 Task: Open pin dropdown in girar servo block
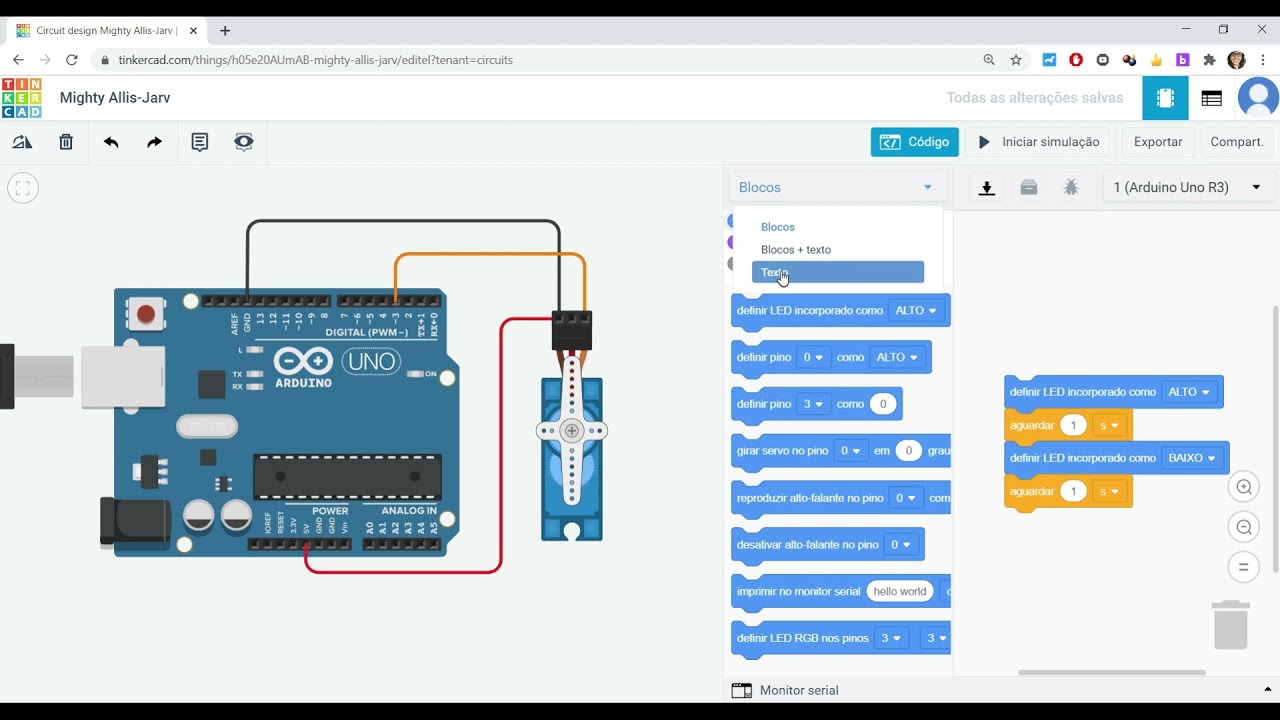[x=851, y=451]
